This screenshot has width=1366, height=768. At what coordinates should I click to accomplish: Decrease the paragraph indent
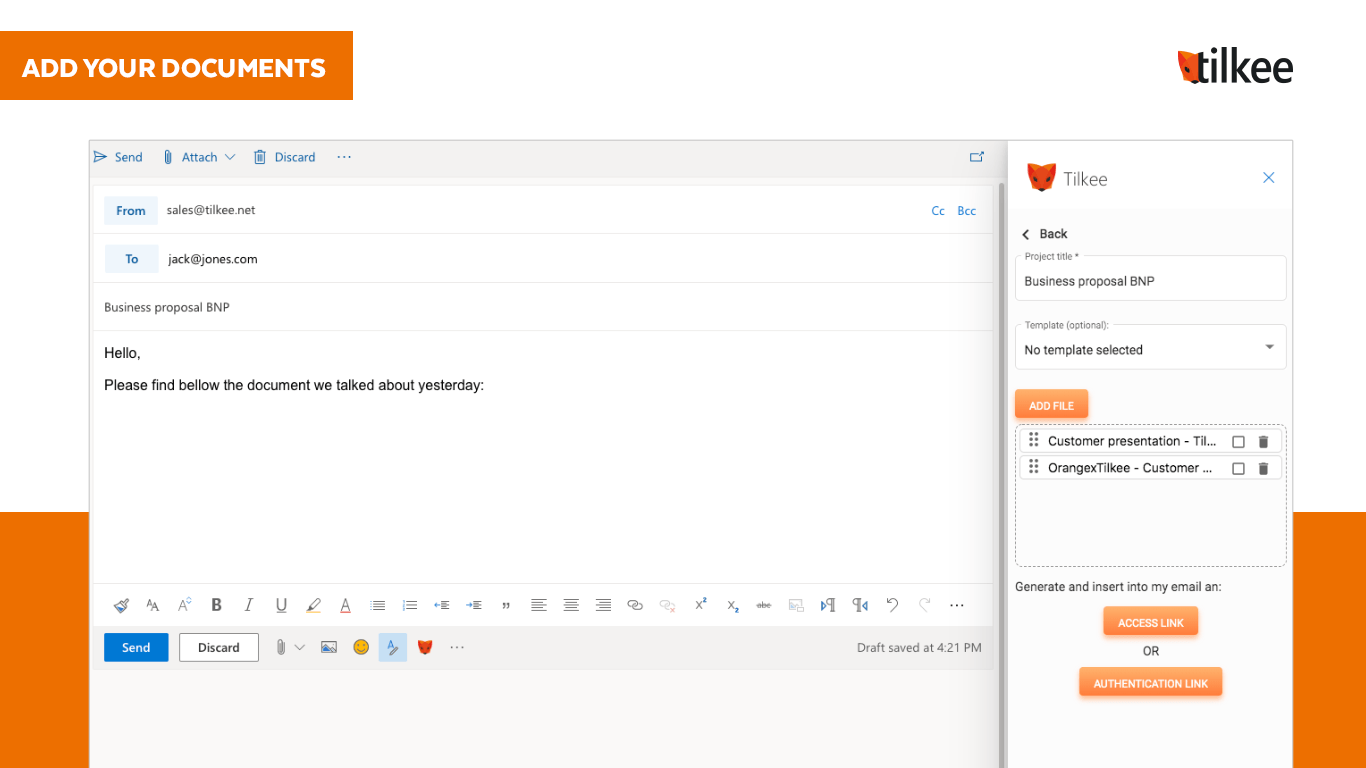[441, 605]
